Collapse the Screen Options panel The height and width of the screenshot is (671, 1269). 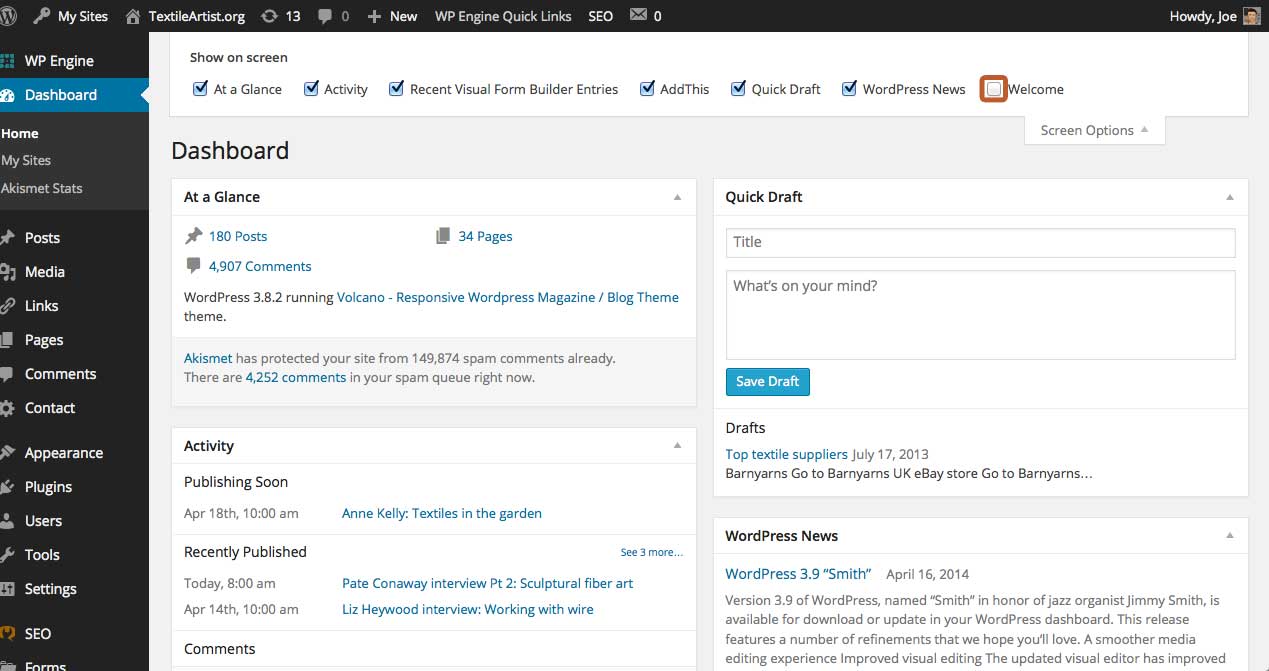pyautogui.click(x=1094, y=130)
